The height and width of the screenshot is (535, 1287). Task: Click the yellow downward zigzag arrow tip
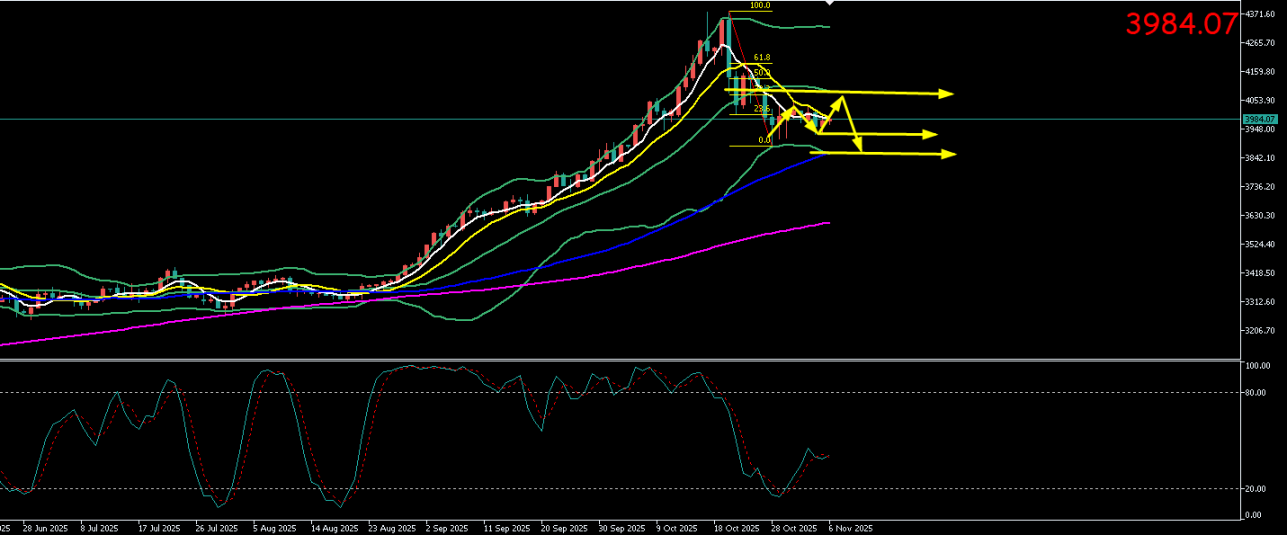click(x=858, y=149)
